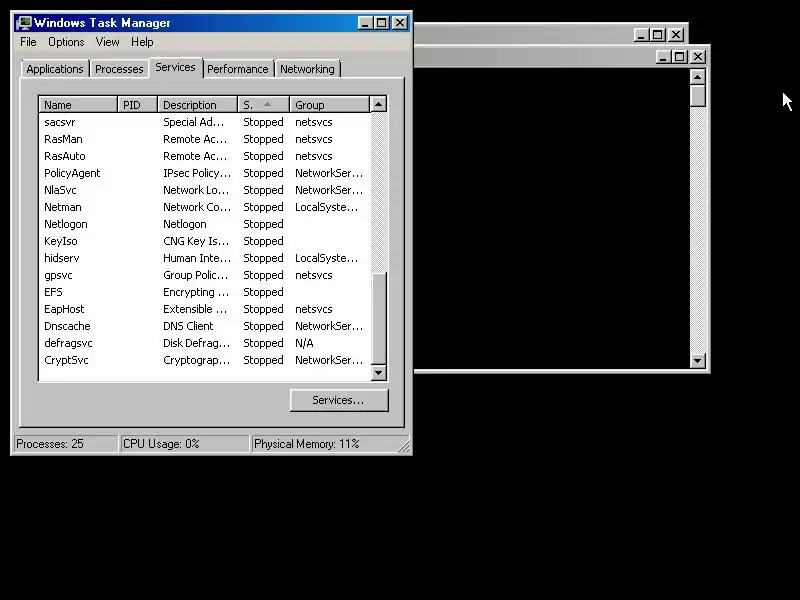
Task: Sort by the Status column header
Action: point(263,105)
